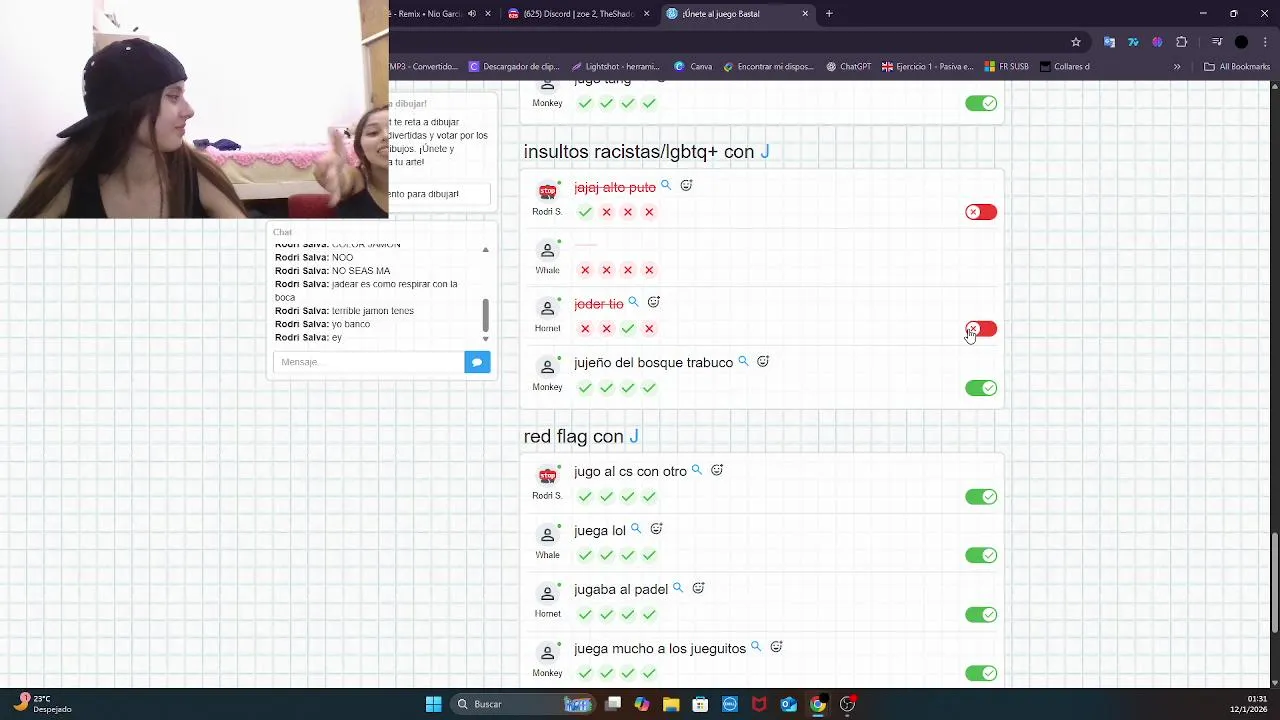1280x720 pixels.
Task: Open File Explorer from the taskbar
Action: point(671,704)
